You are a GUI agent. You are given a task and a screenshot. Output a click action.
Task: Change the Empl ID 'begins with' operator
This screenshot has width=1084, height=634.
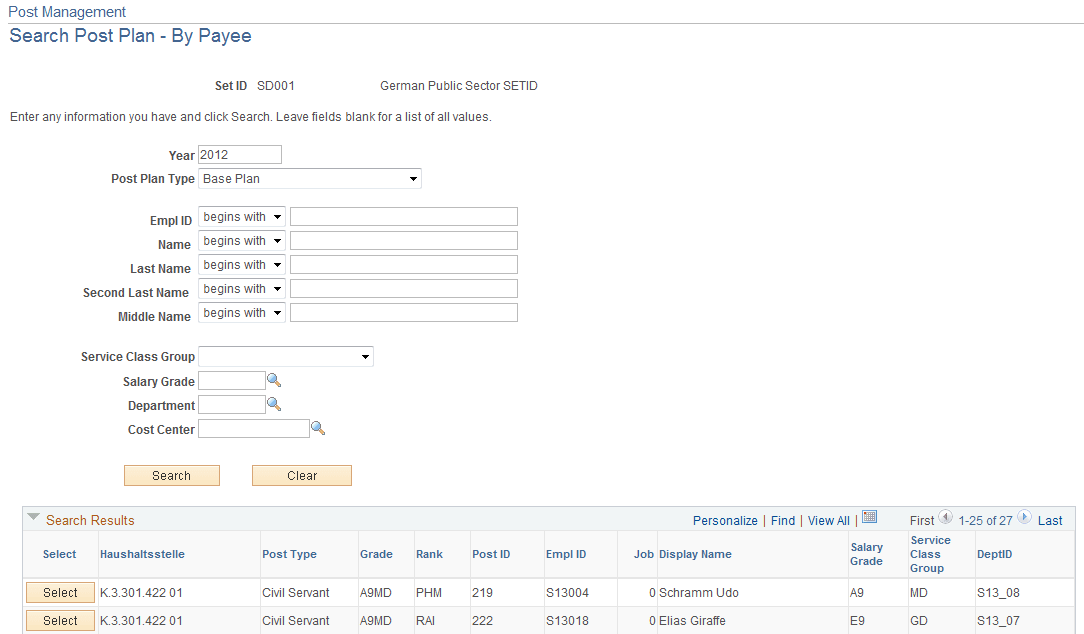(x=241, y=216)
